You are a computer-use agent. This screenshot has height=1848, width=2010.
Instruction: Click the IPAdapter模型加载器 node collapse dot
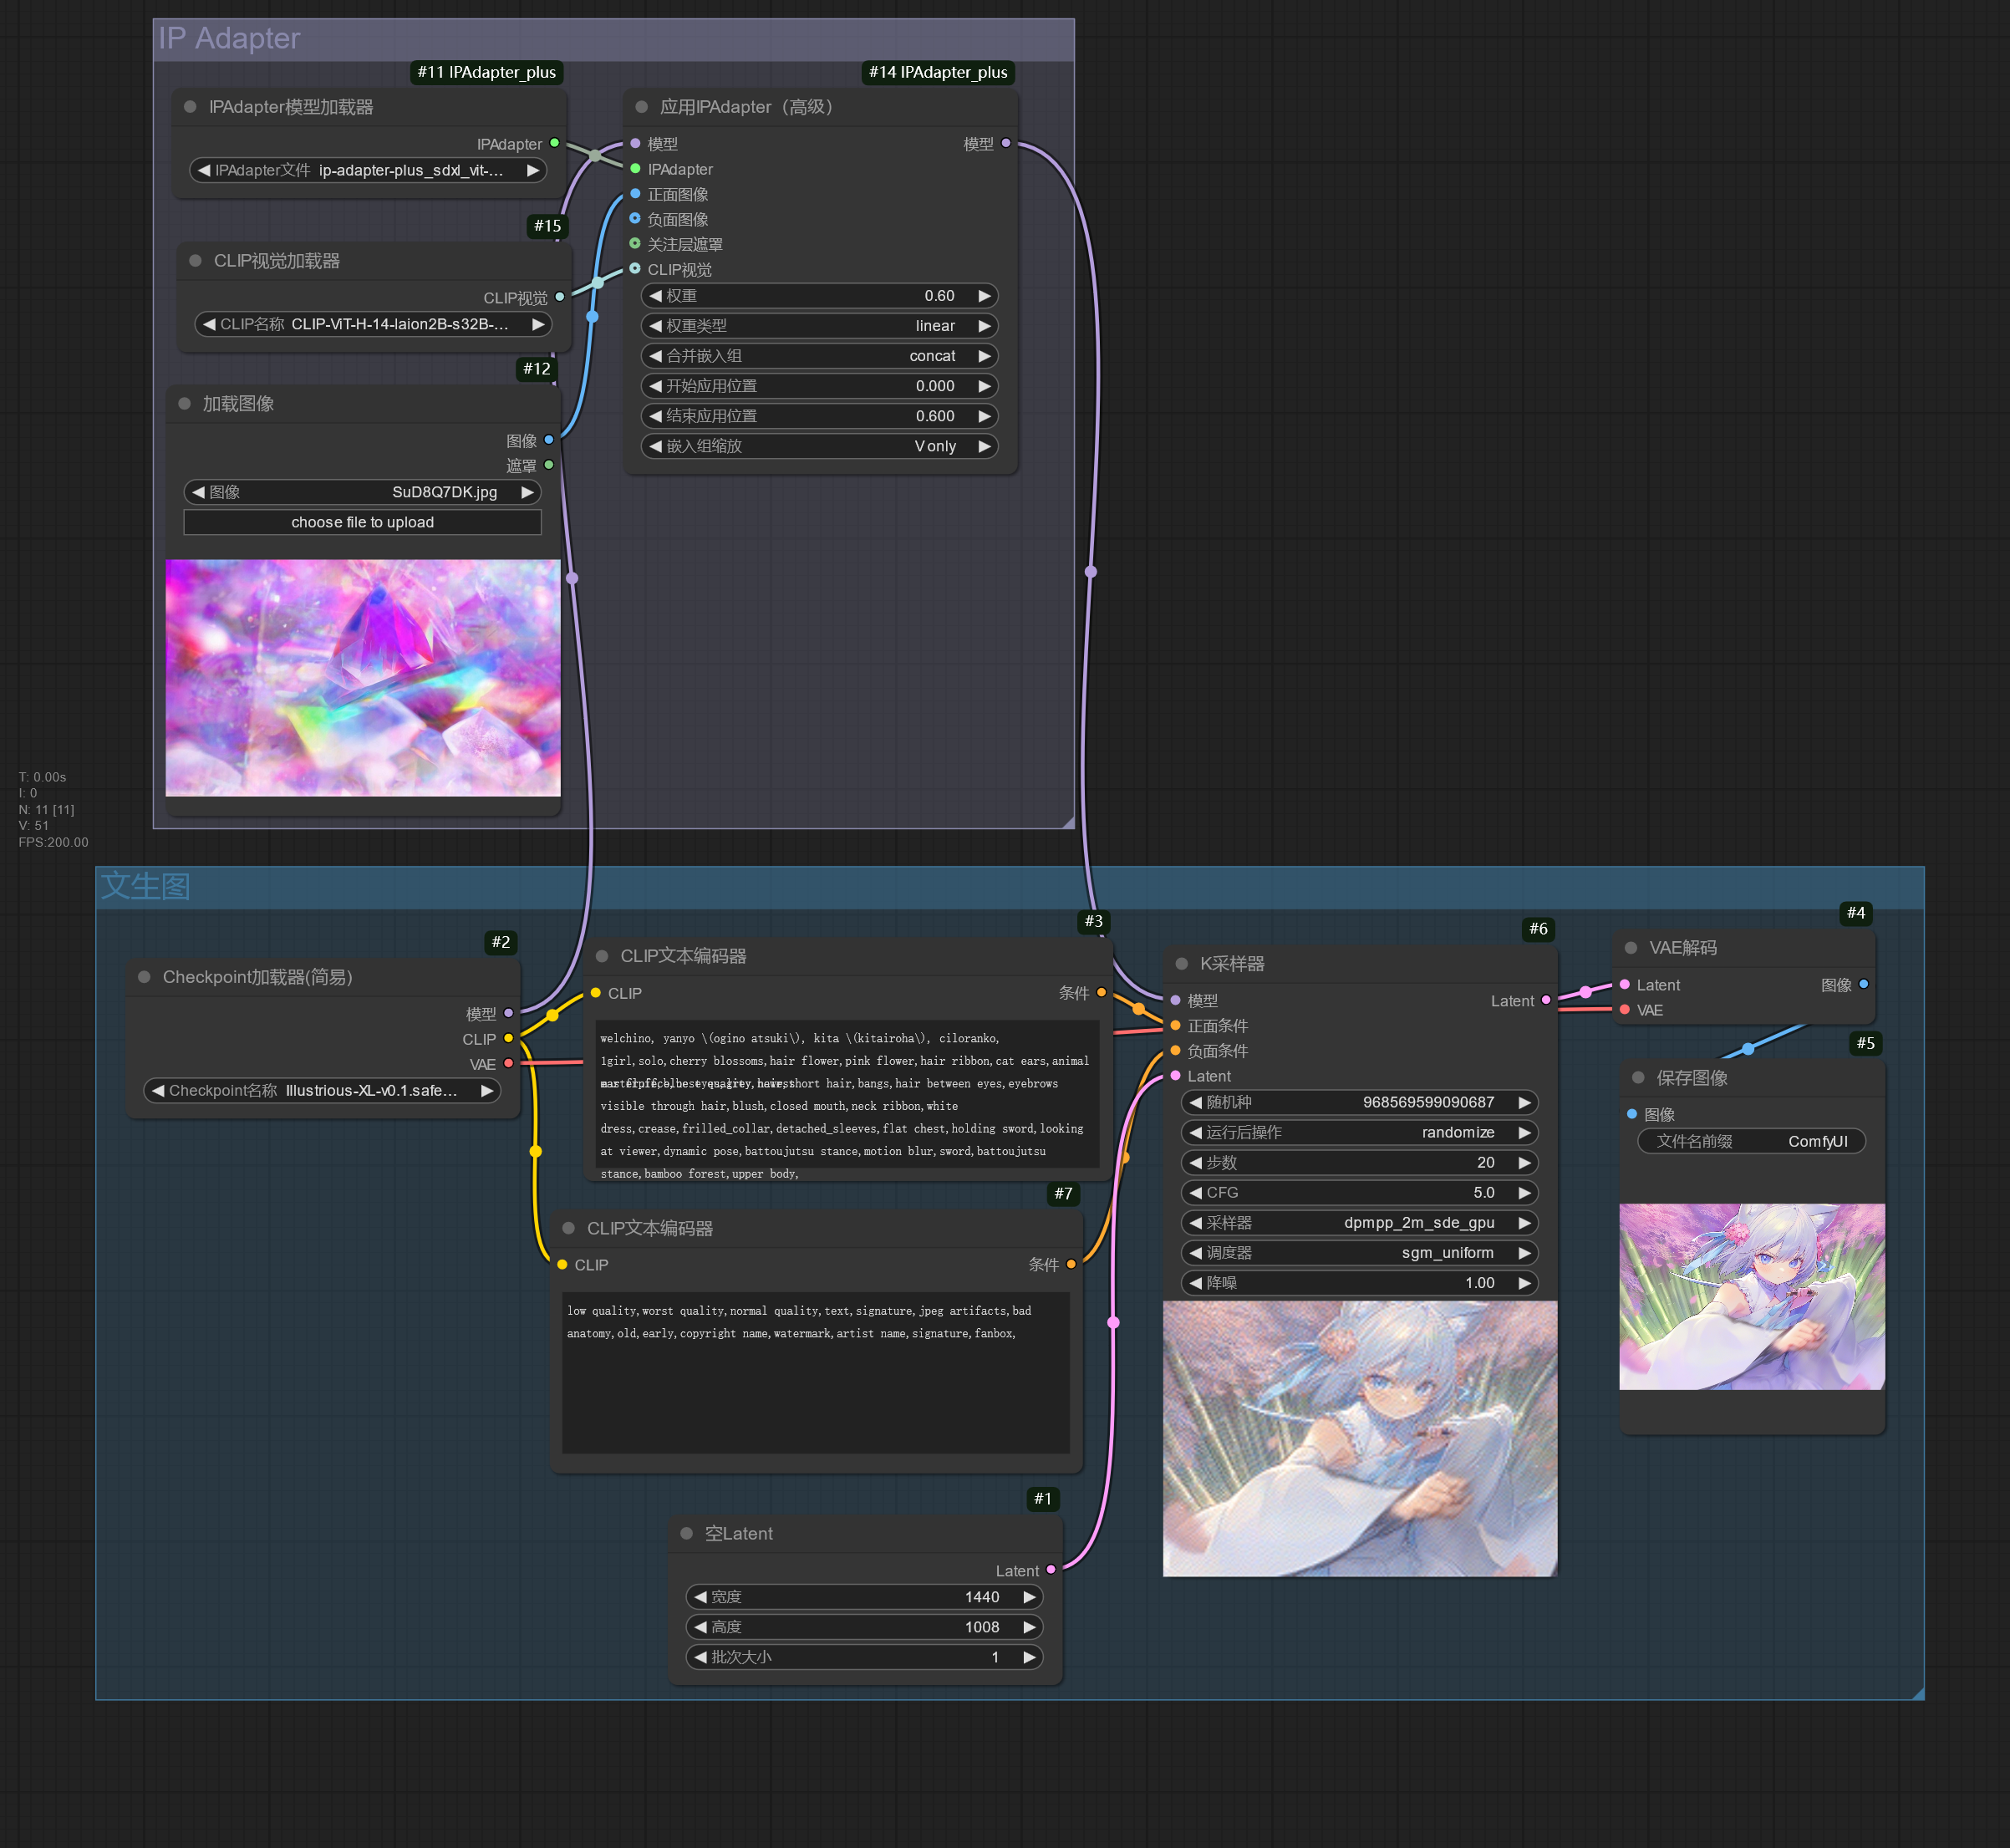[x=190, y=106]
